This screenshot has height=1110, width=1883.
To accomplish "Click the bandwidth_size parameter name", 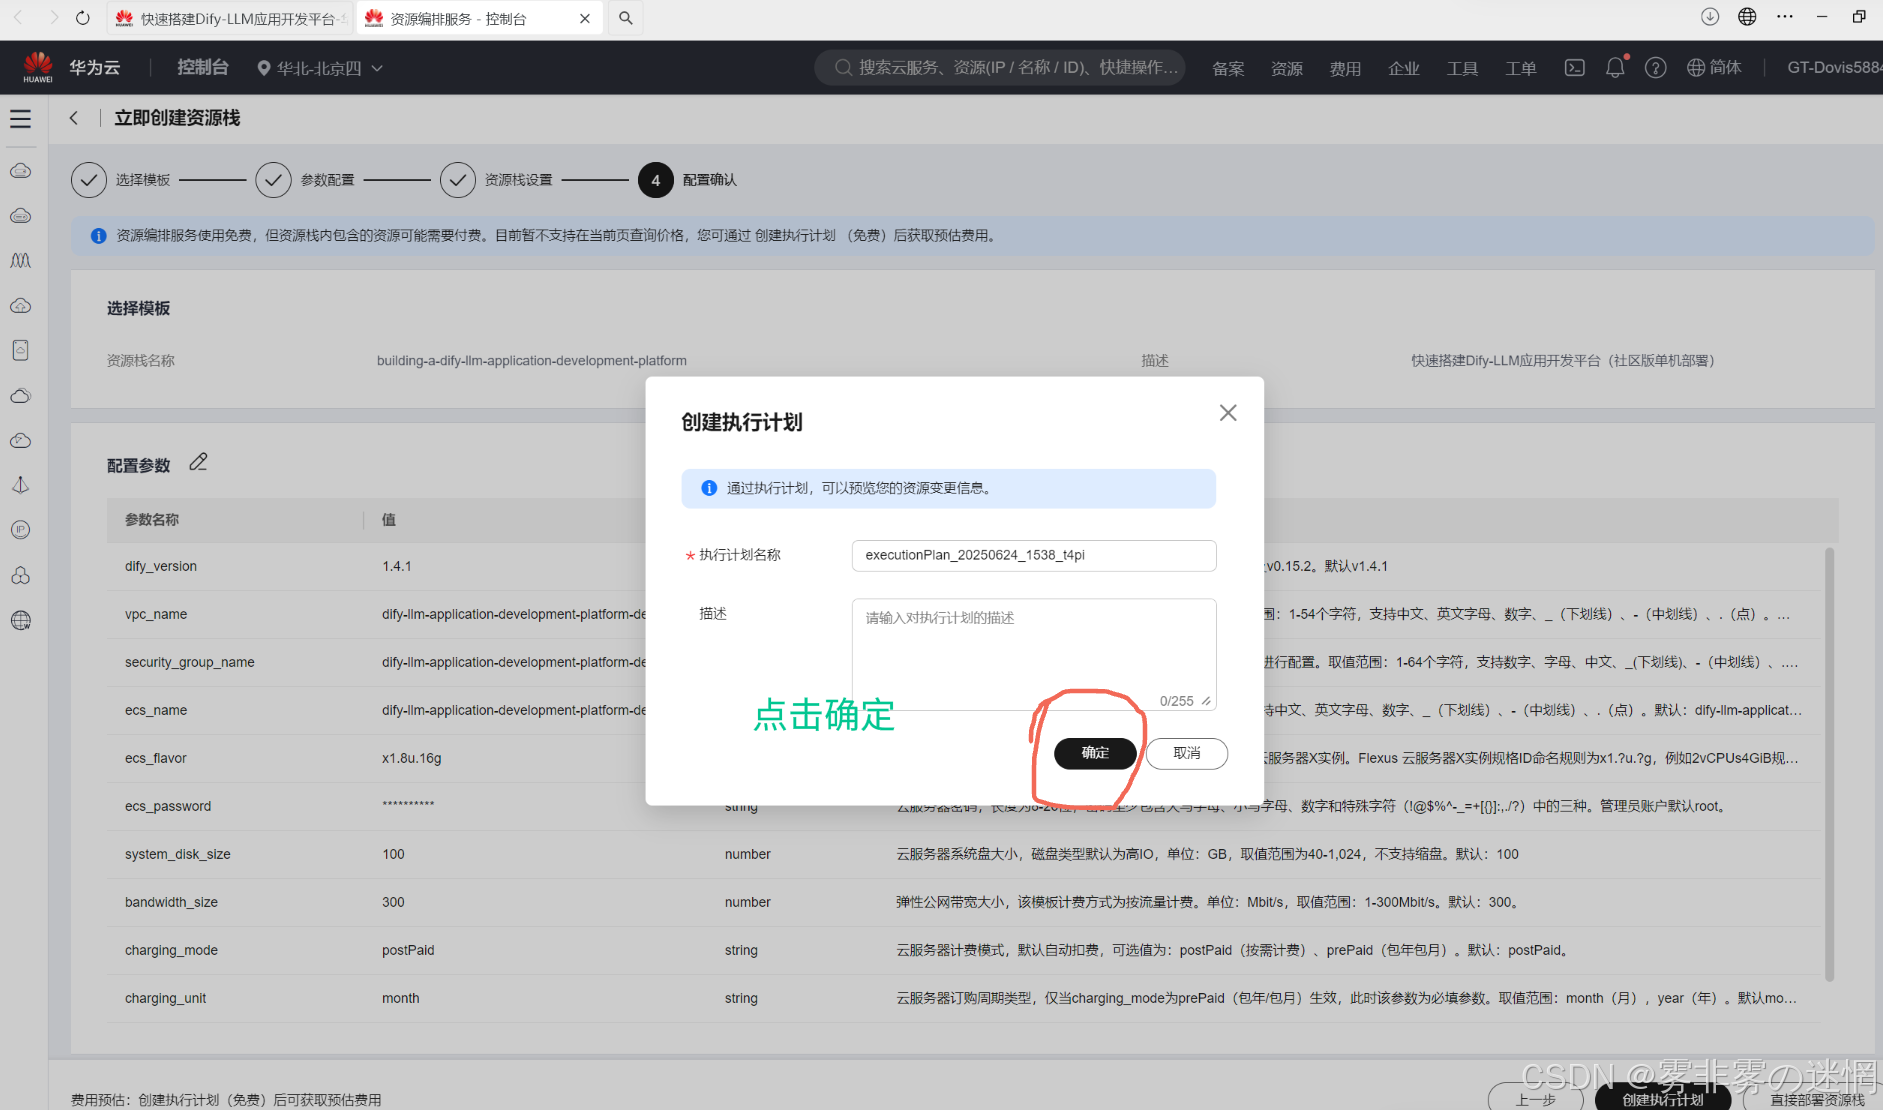I will pos(171,902).
